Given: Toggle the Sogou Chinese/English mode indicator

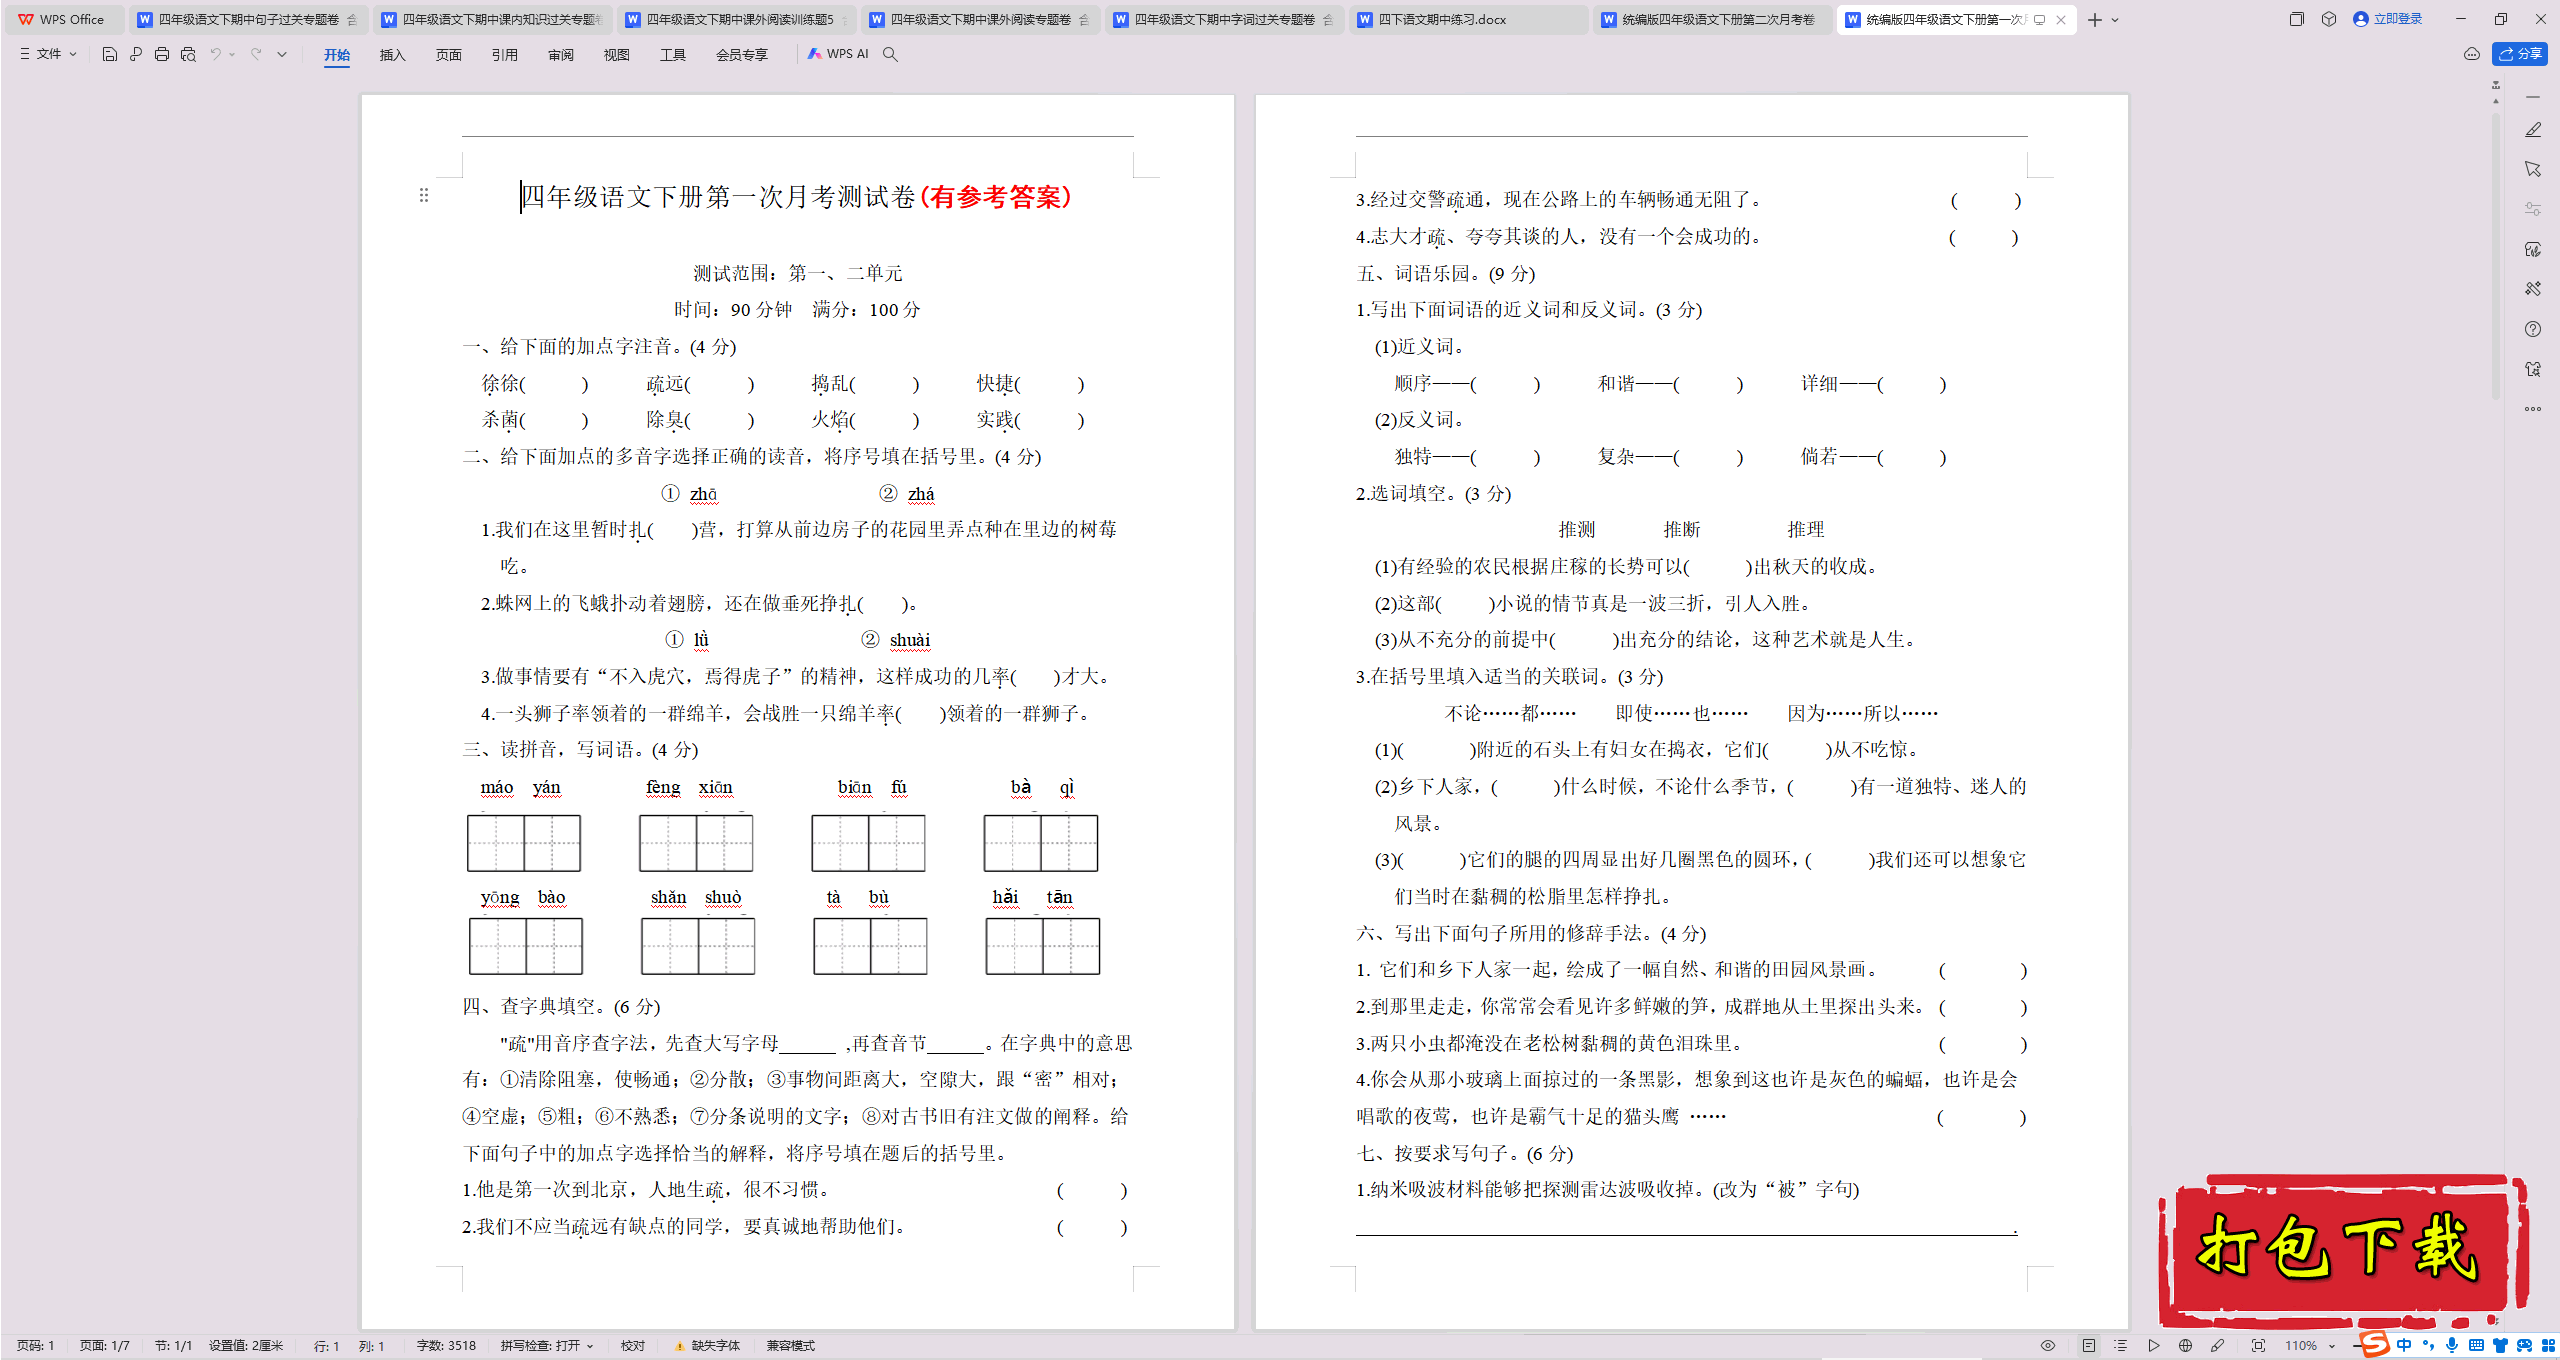Looking at the screenshot, I should [x=2404, y=1346].
